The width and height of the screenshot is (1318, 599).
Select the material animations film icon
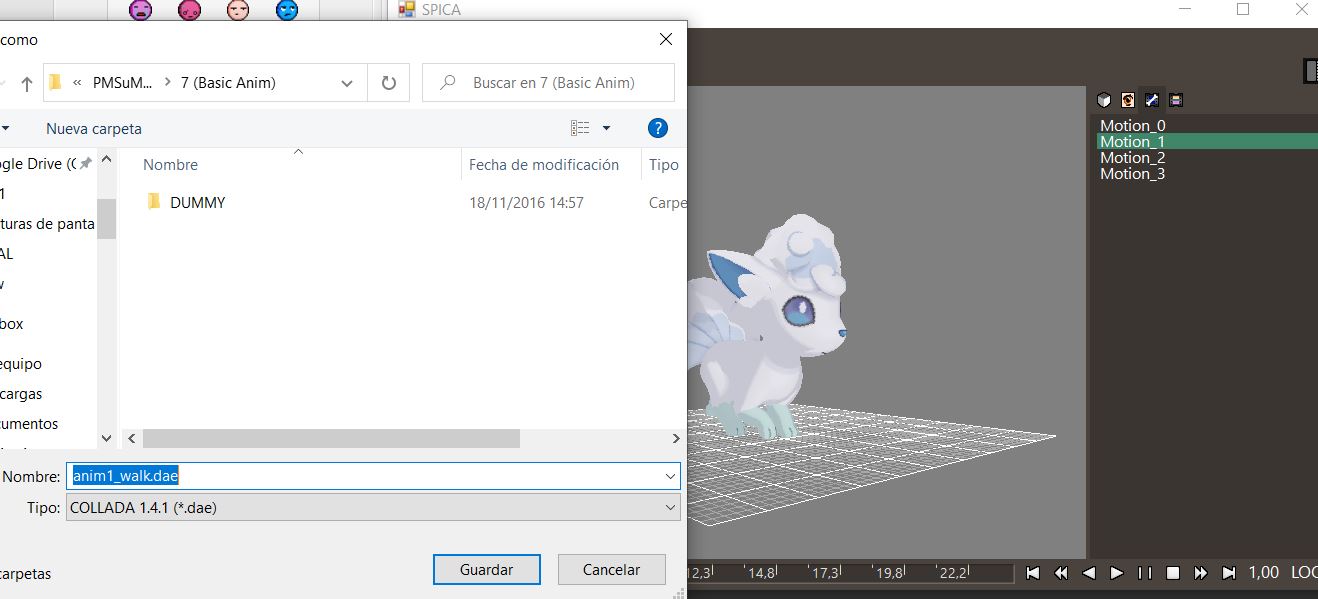pos(1176,100)
